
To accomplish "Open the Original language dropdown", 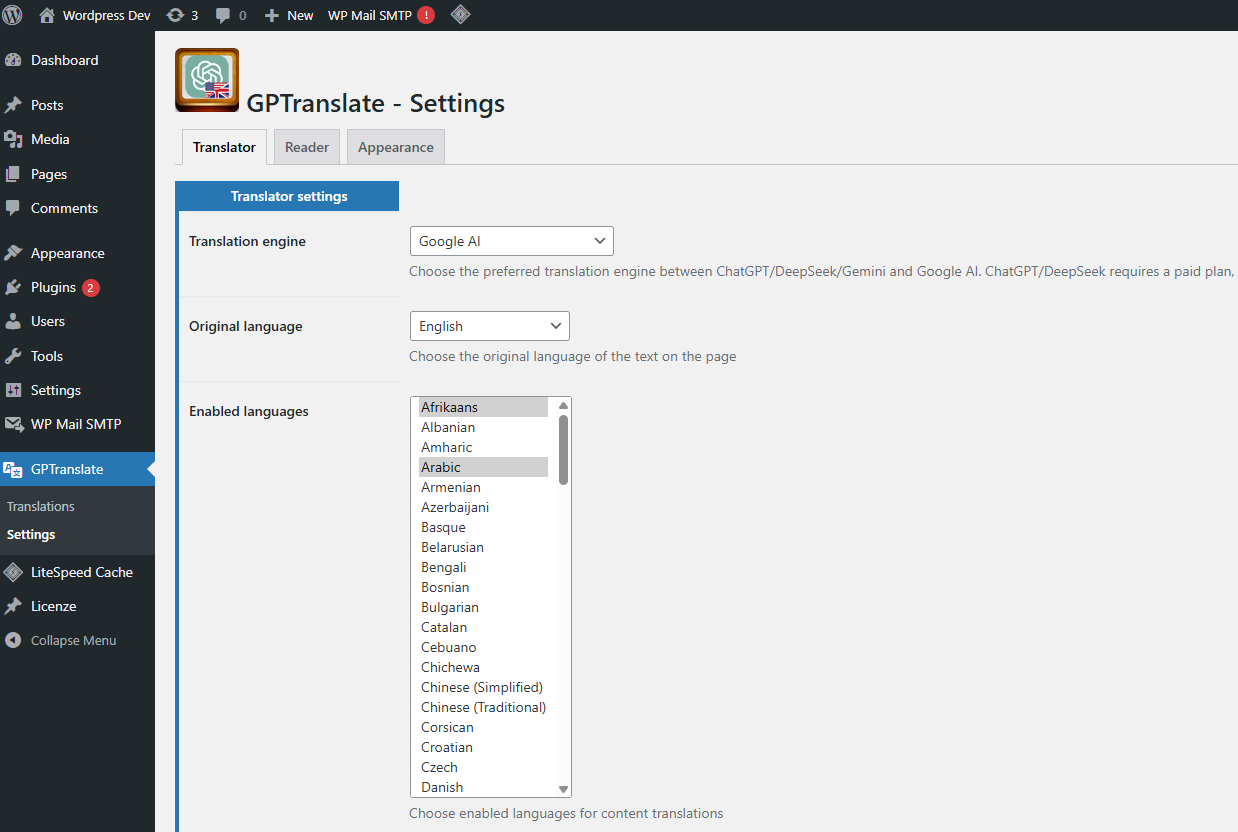I will (x=490, y=326).
